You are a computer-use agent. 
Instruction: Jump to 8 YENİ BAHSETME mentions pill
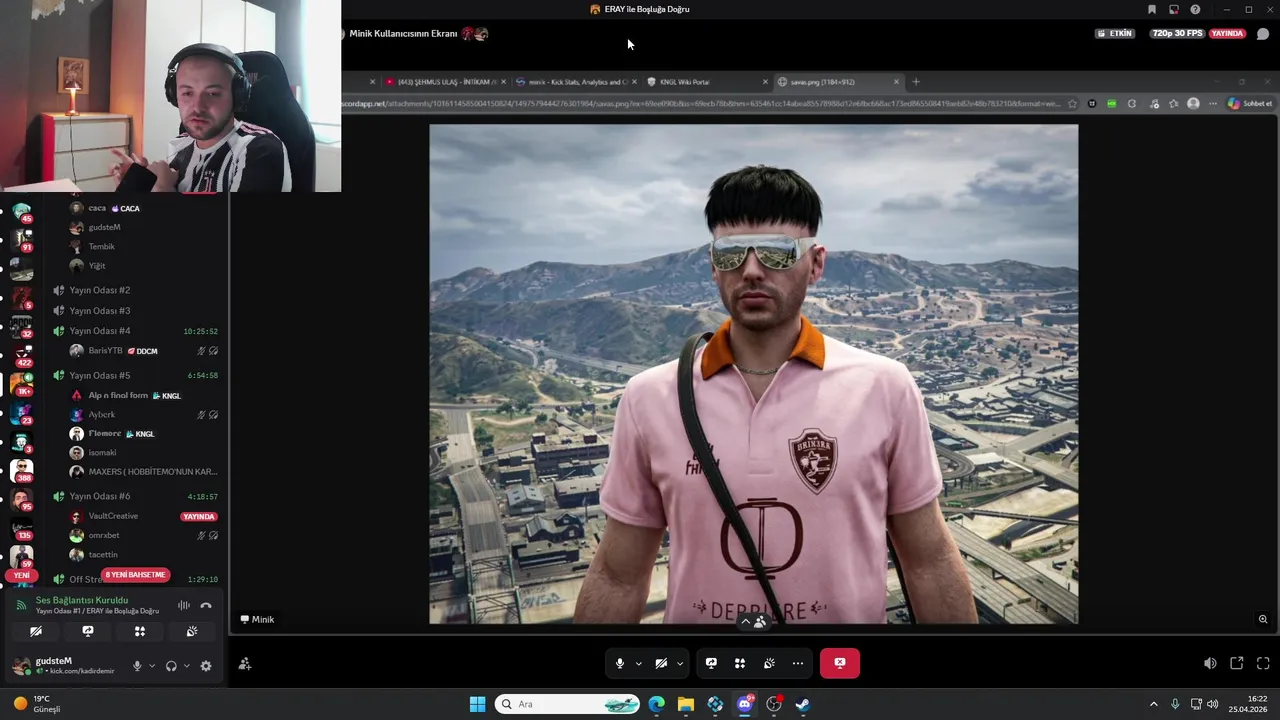click(136, 575)
